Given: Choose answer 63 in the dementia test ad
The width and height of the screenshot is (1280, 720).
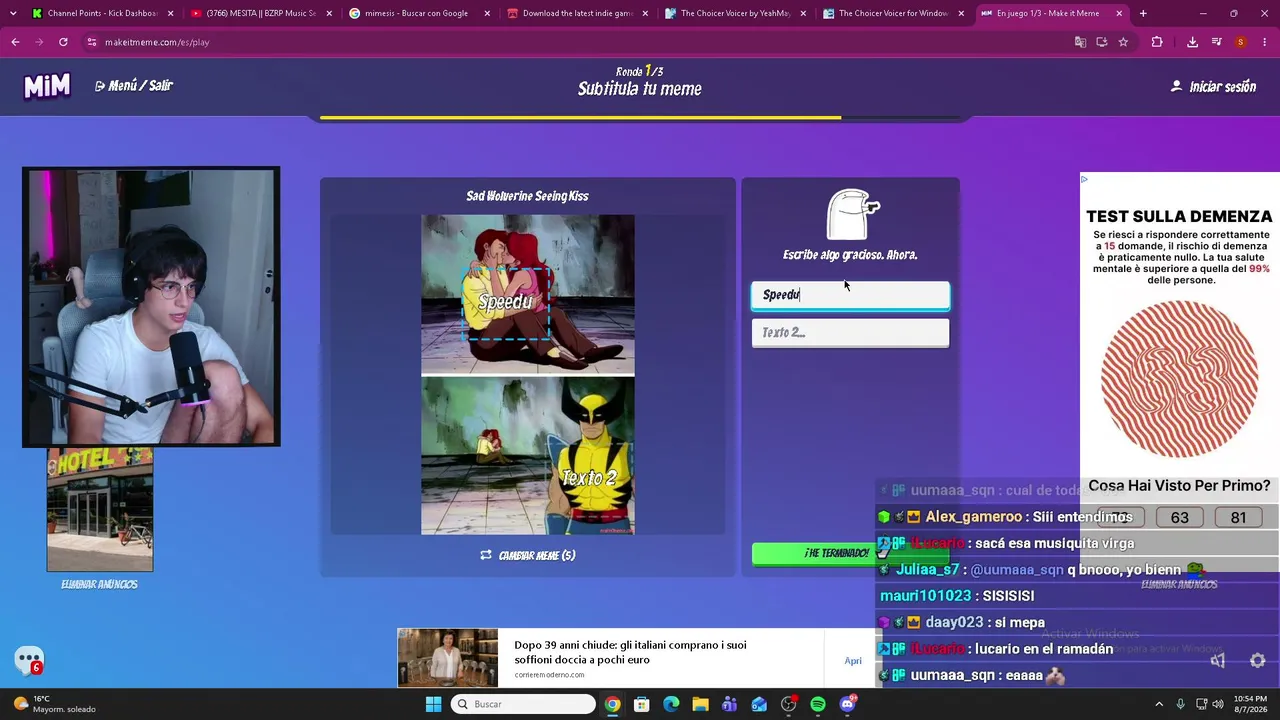Looking at the screenshot, I should point(1180,517).
